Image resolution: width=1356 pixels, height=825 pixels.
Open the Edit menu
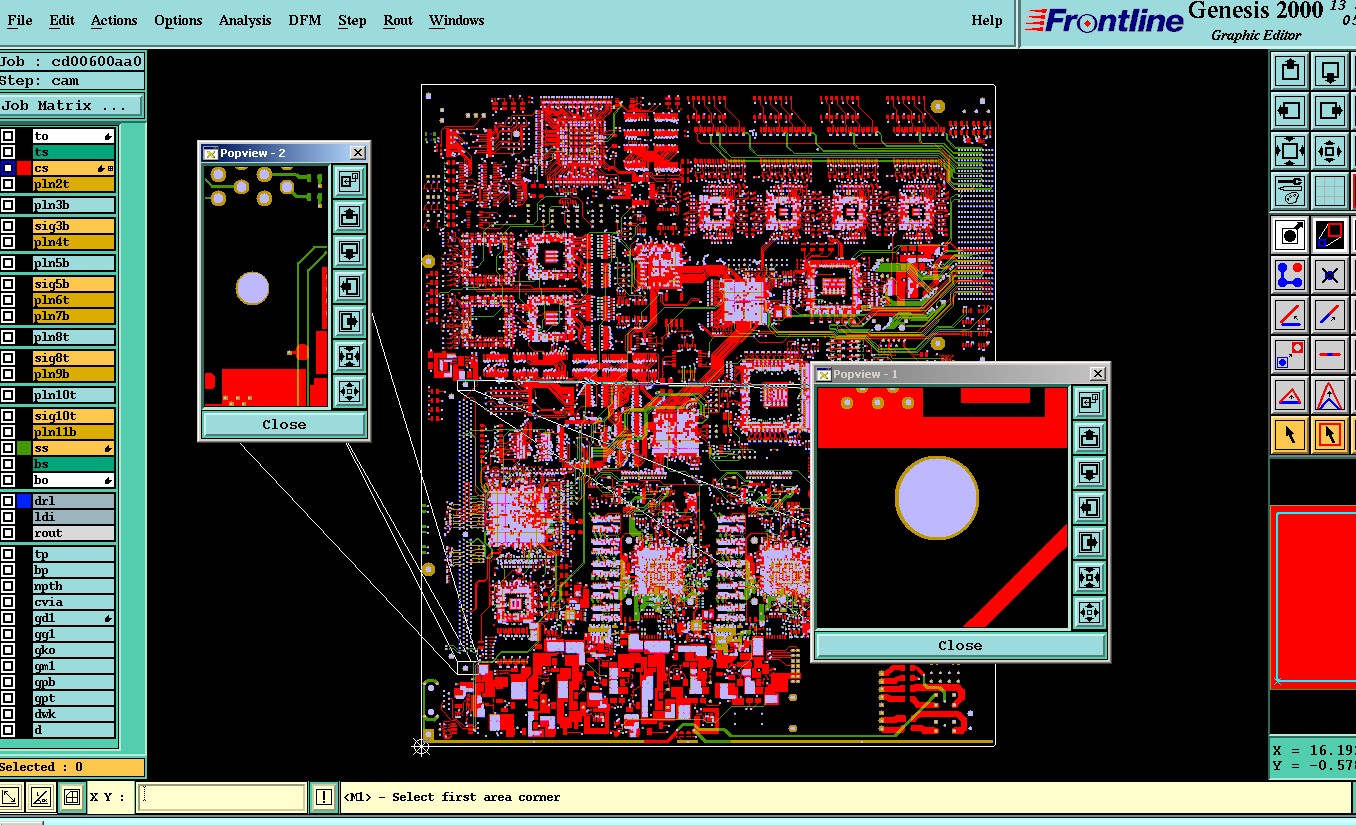tap(62, 20)
